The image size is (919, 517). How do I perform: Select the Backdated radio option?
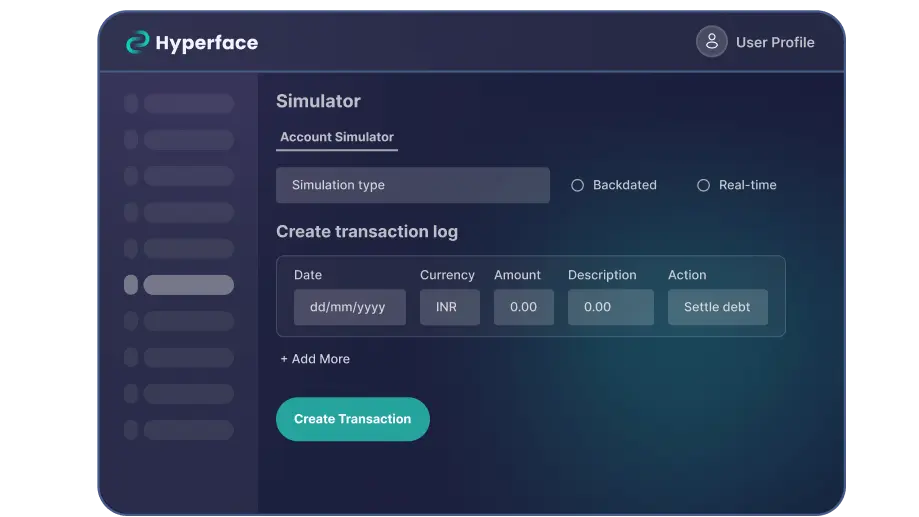point(577,185)
